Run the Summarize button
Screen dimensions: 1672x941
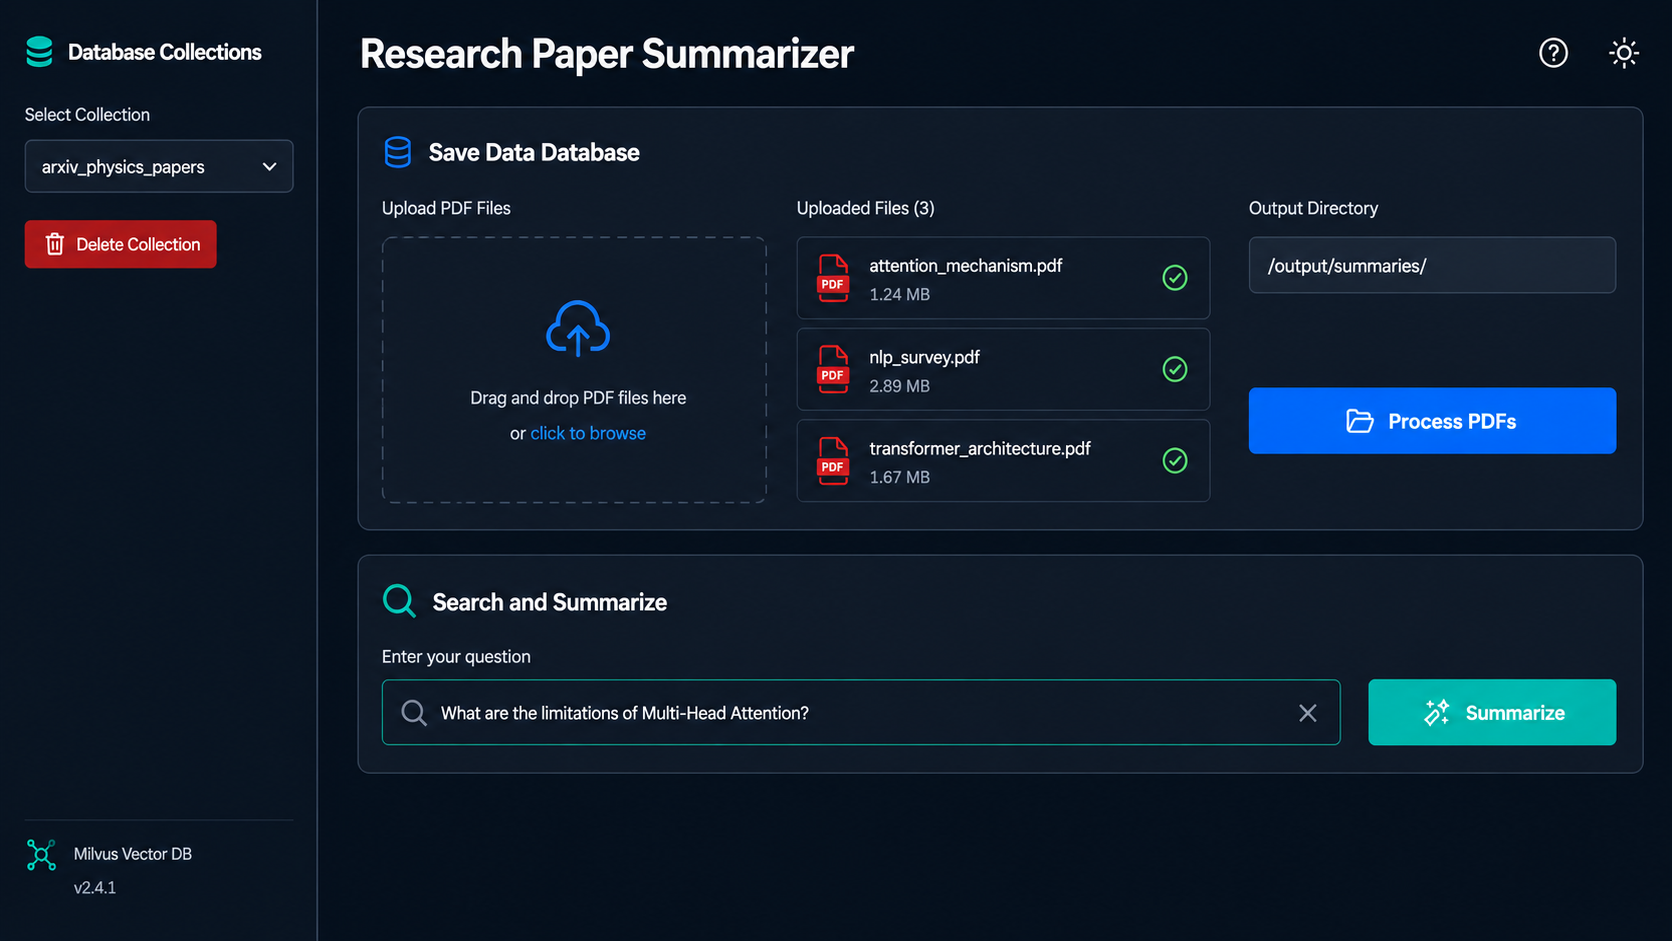coord(1492,712)
